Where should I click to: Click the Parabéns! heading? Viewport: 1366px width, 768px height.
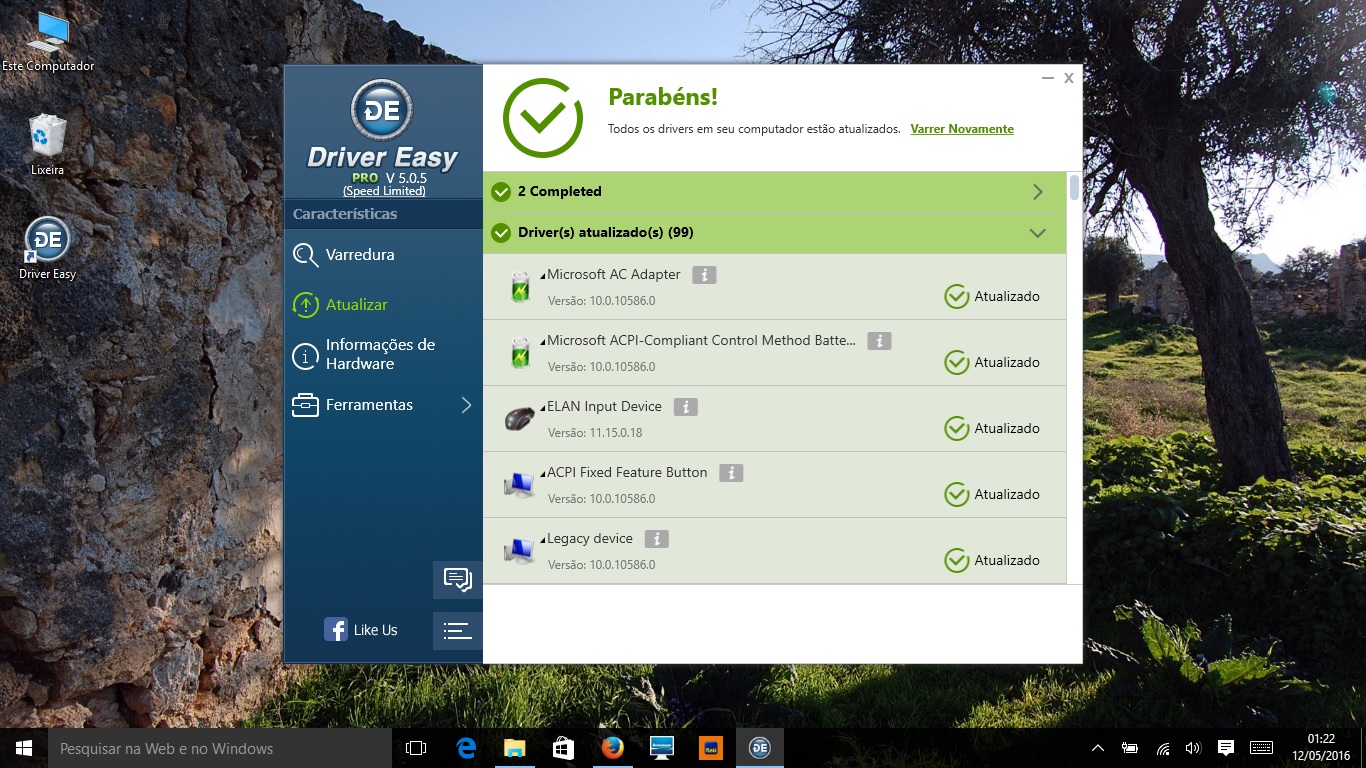(x=663, y=97)
